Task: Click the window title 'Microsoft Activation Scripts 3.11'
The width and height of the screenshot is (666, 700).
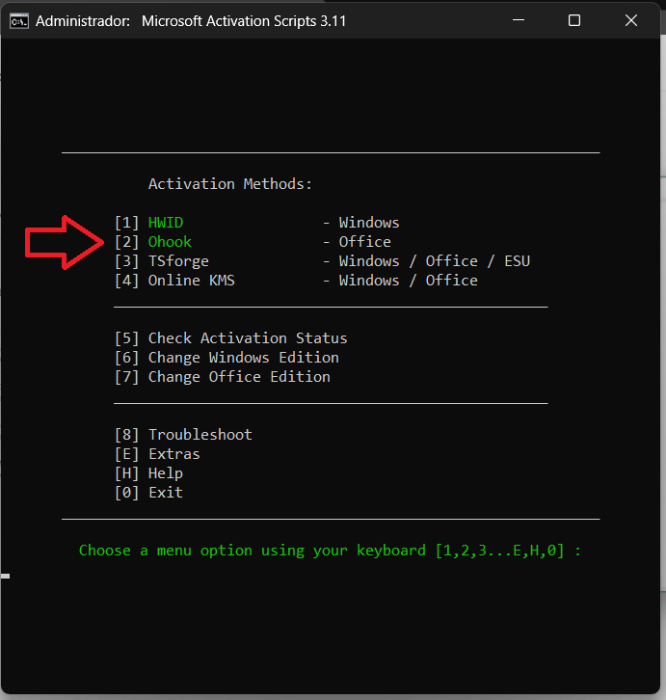Action: (244, 21)
